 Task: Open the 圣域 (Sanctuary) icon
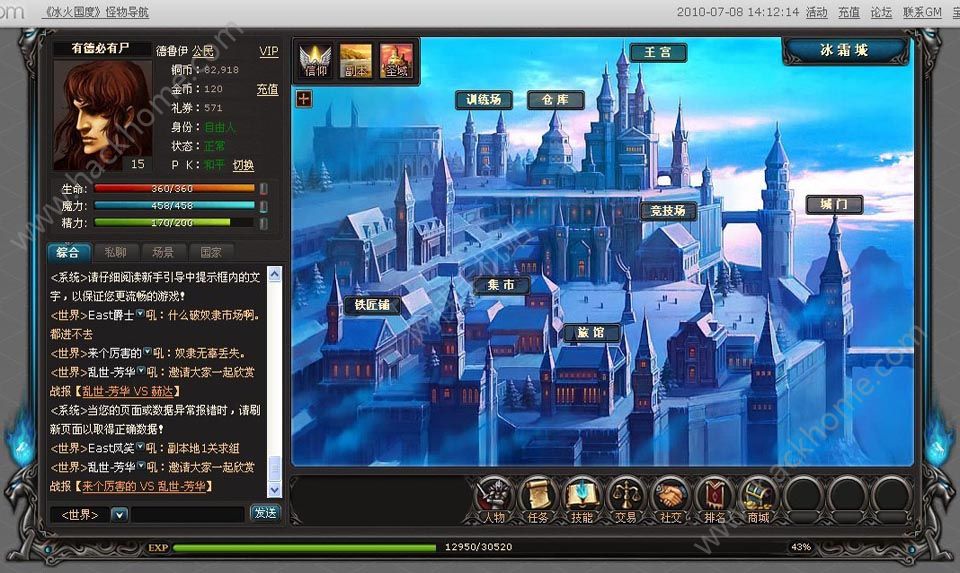click(396, 61)
